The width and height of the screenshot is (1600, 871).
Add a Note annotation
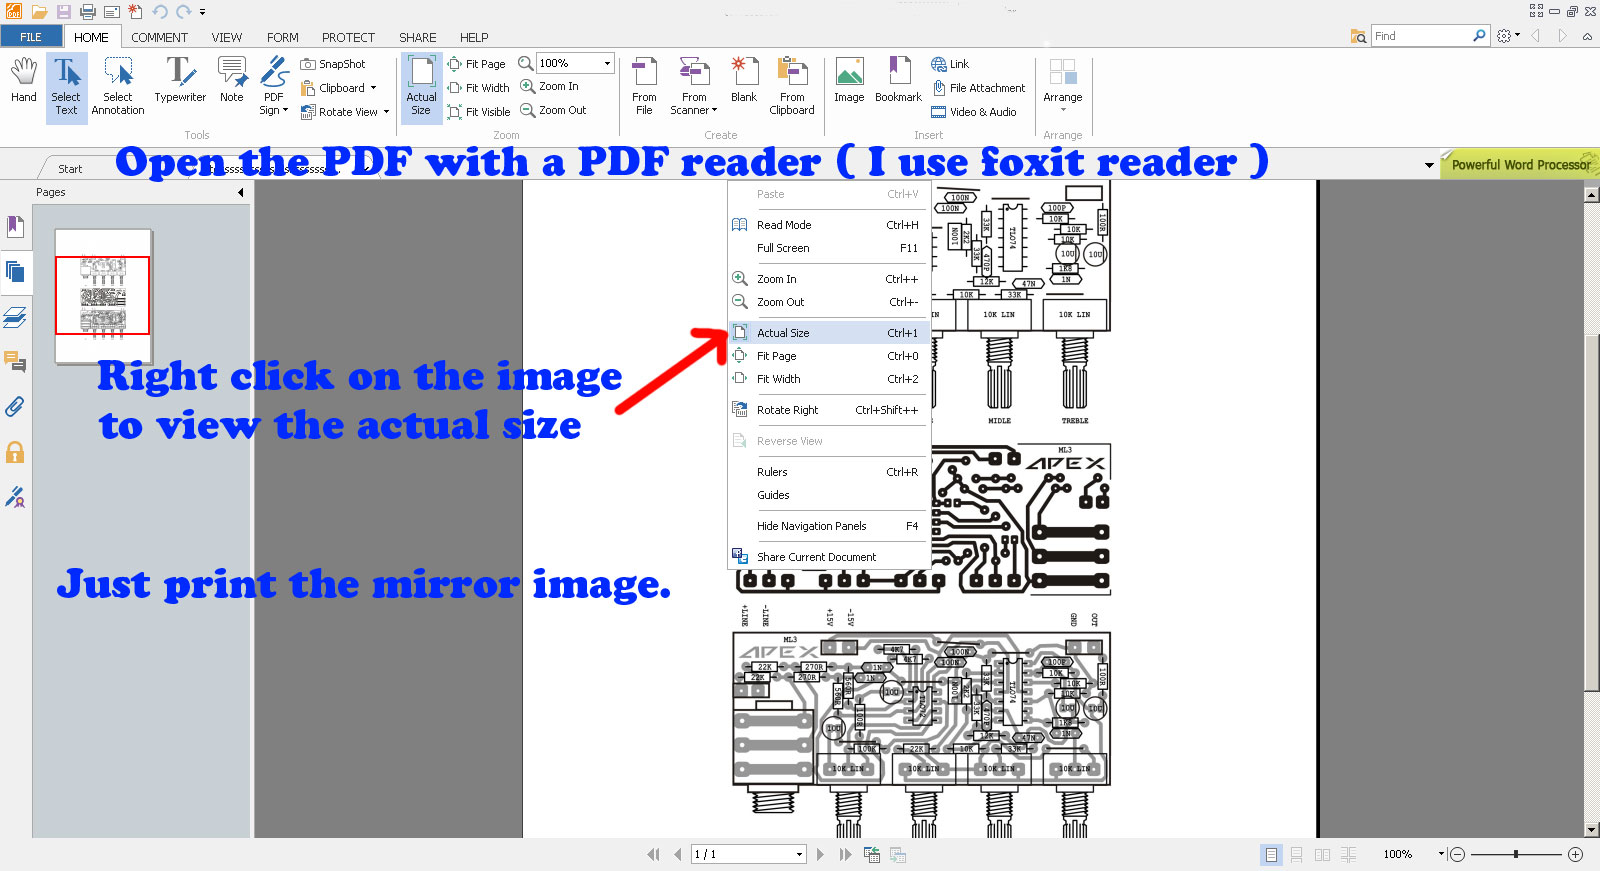[x=231, y=80]
